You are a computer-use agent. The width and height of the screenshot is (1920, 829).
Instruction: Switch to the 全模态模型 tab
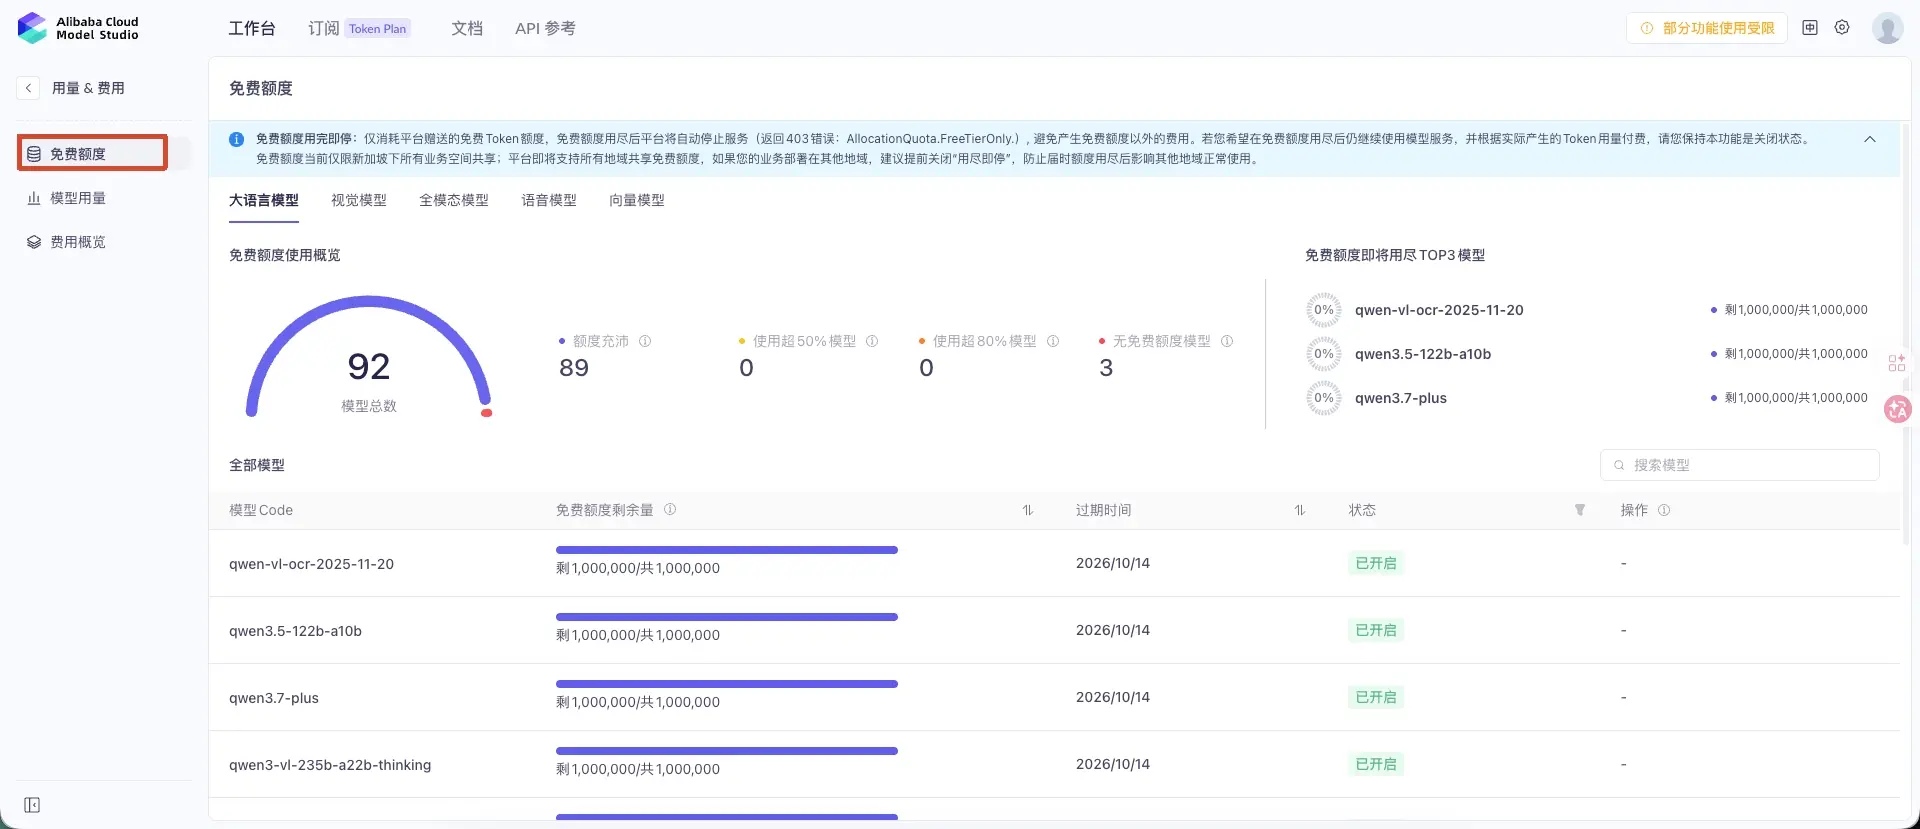click(x=454, y=200)
